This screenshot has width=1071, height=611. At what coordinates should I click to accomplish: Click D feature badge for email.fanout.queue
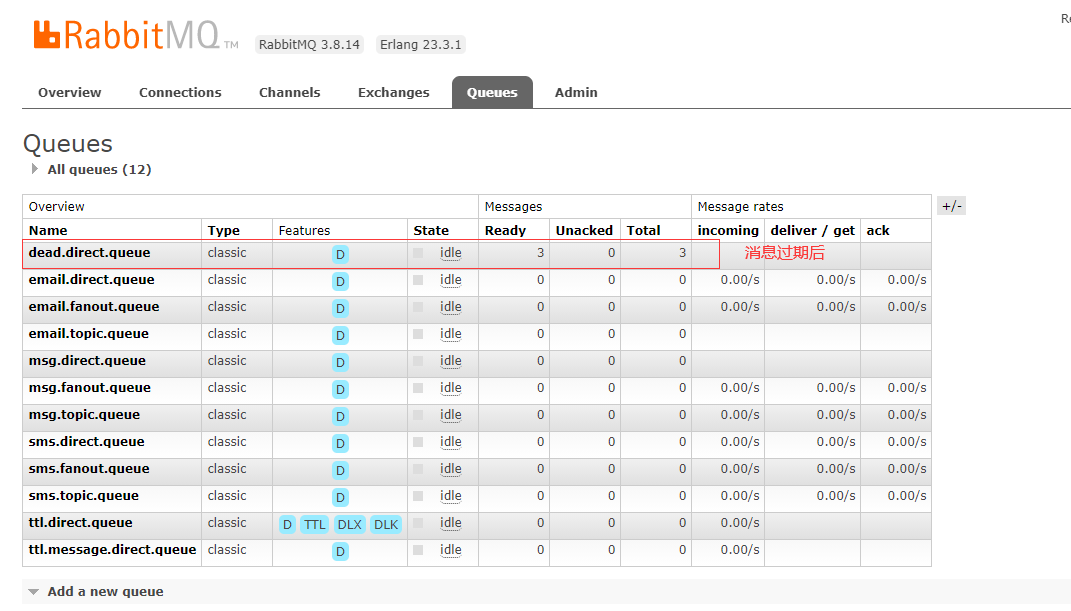point(340,309)
